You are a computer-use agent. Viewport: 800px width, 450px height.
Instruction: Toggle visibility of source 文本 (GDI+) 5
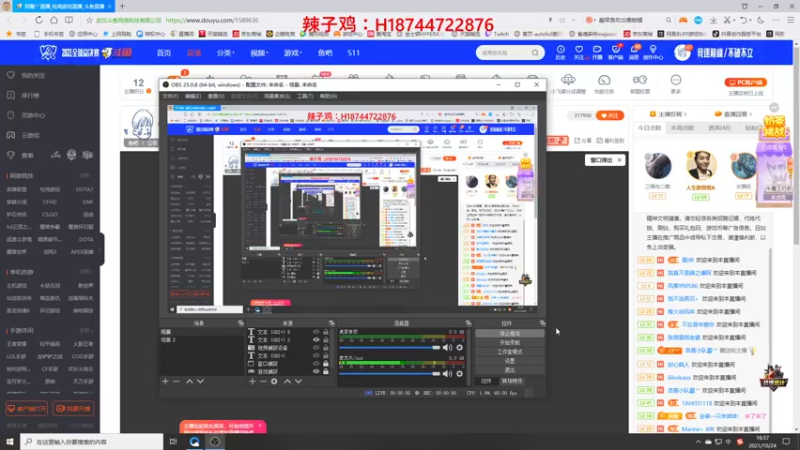316,332
